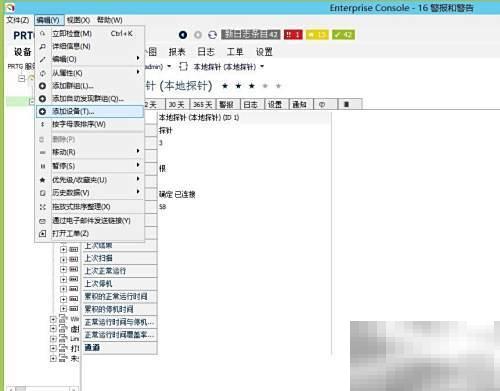Click the group icon beside the Lin tree item
The image size is (500, 391).
click(x=63, y=338)
